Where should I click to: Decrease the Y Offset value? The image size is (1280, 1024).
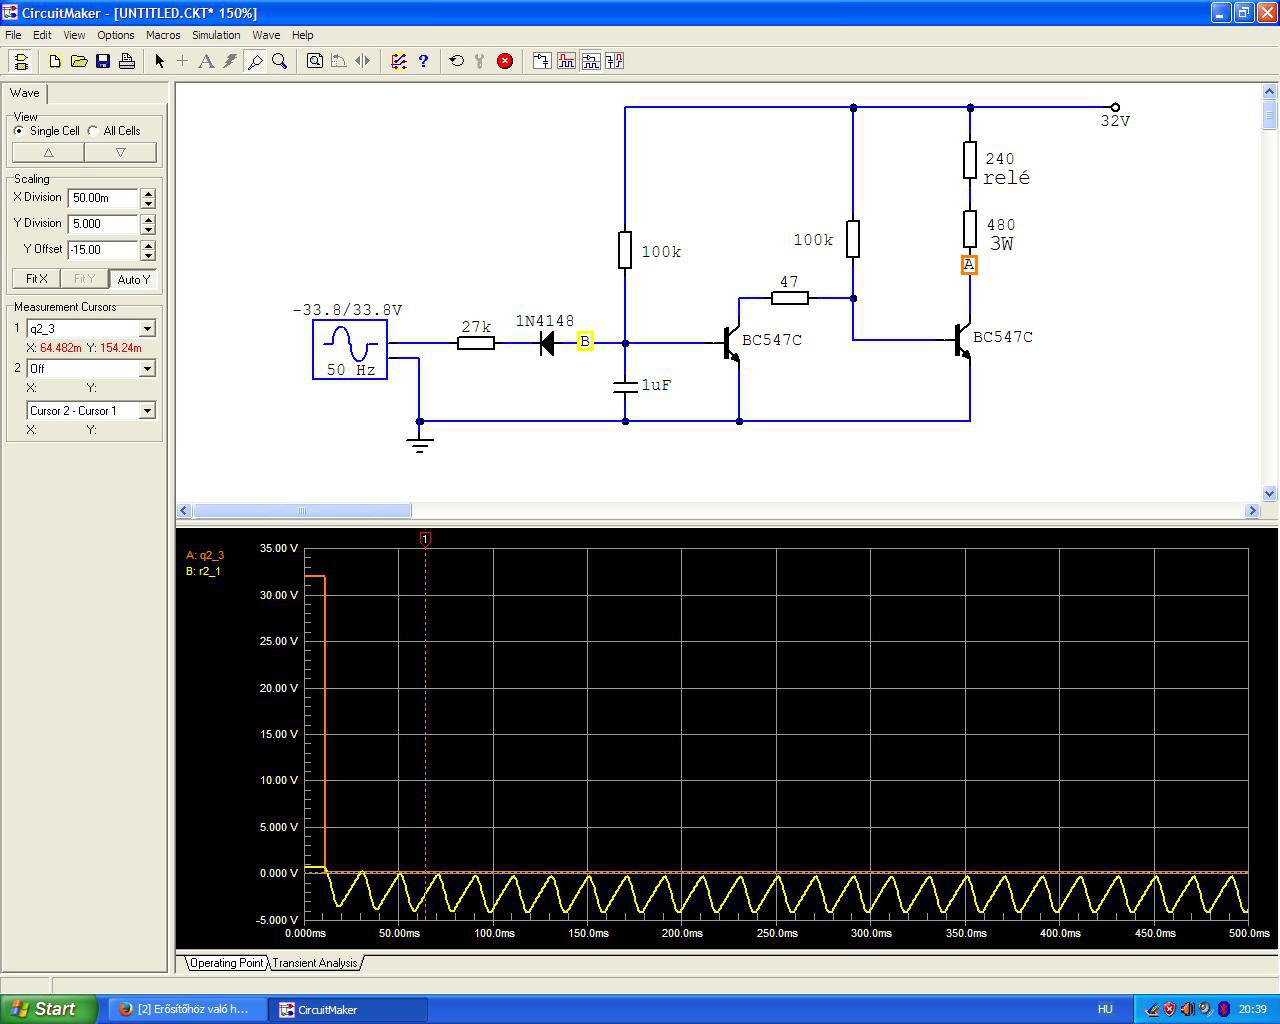pyautogui.click(x=148, y=255)
